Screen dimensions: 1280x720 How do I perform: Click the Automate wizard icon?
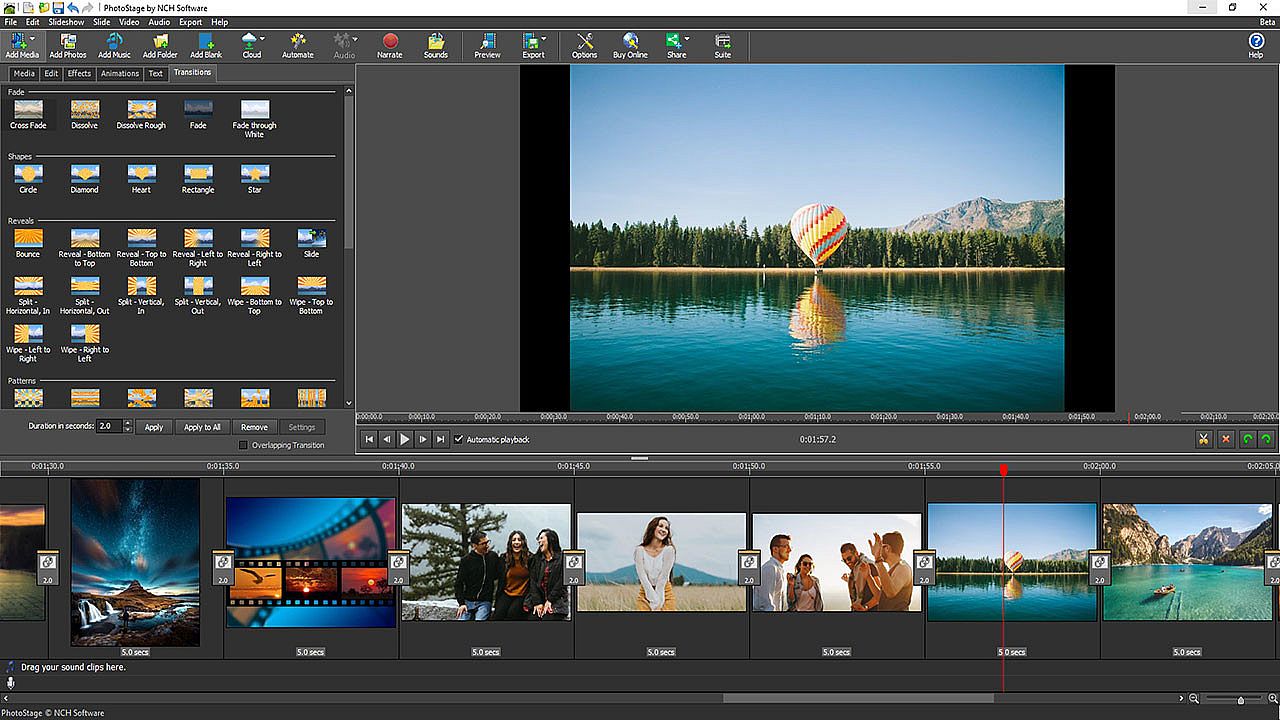tap(297, 45)
